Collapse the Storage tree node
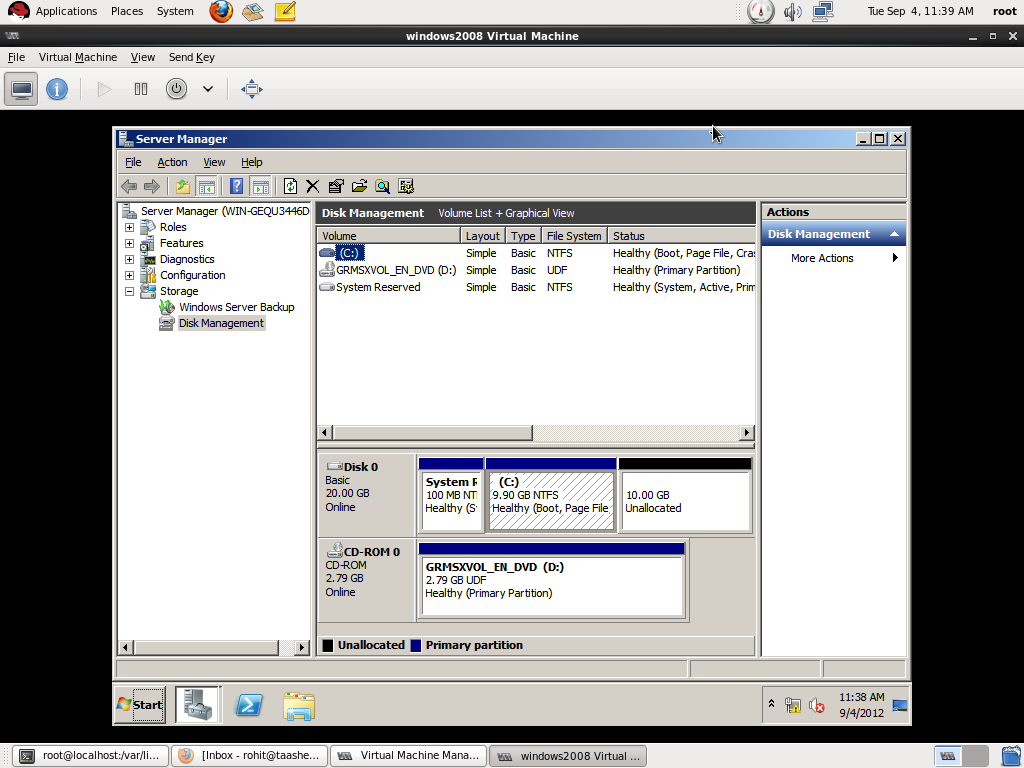Image resolution: width=1024 pixels, height=768 pixels. [129, 291]
